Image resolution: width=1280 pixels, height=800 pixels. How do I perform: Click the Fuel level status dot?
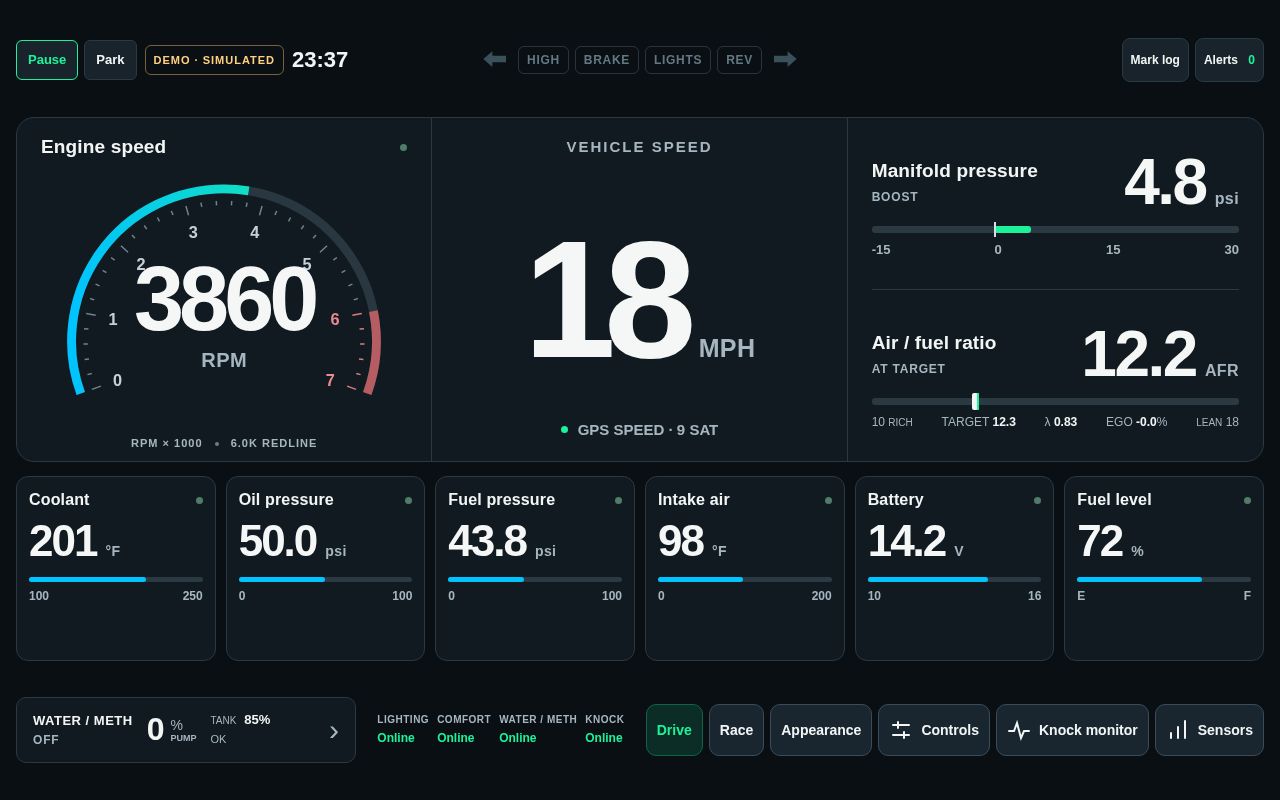(1247, 500)
